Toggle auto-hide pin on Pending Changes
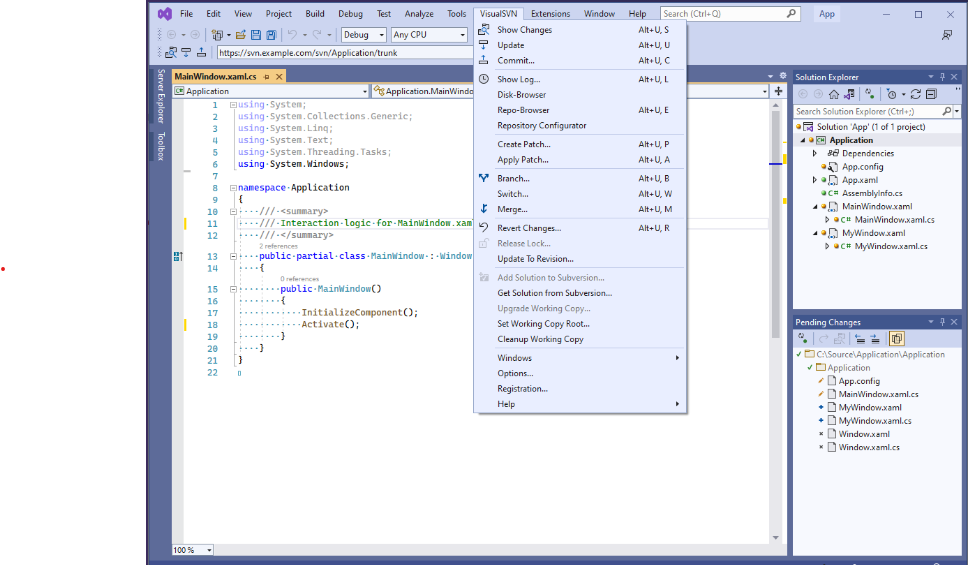 point(942,322)
